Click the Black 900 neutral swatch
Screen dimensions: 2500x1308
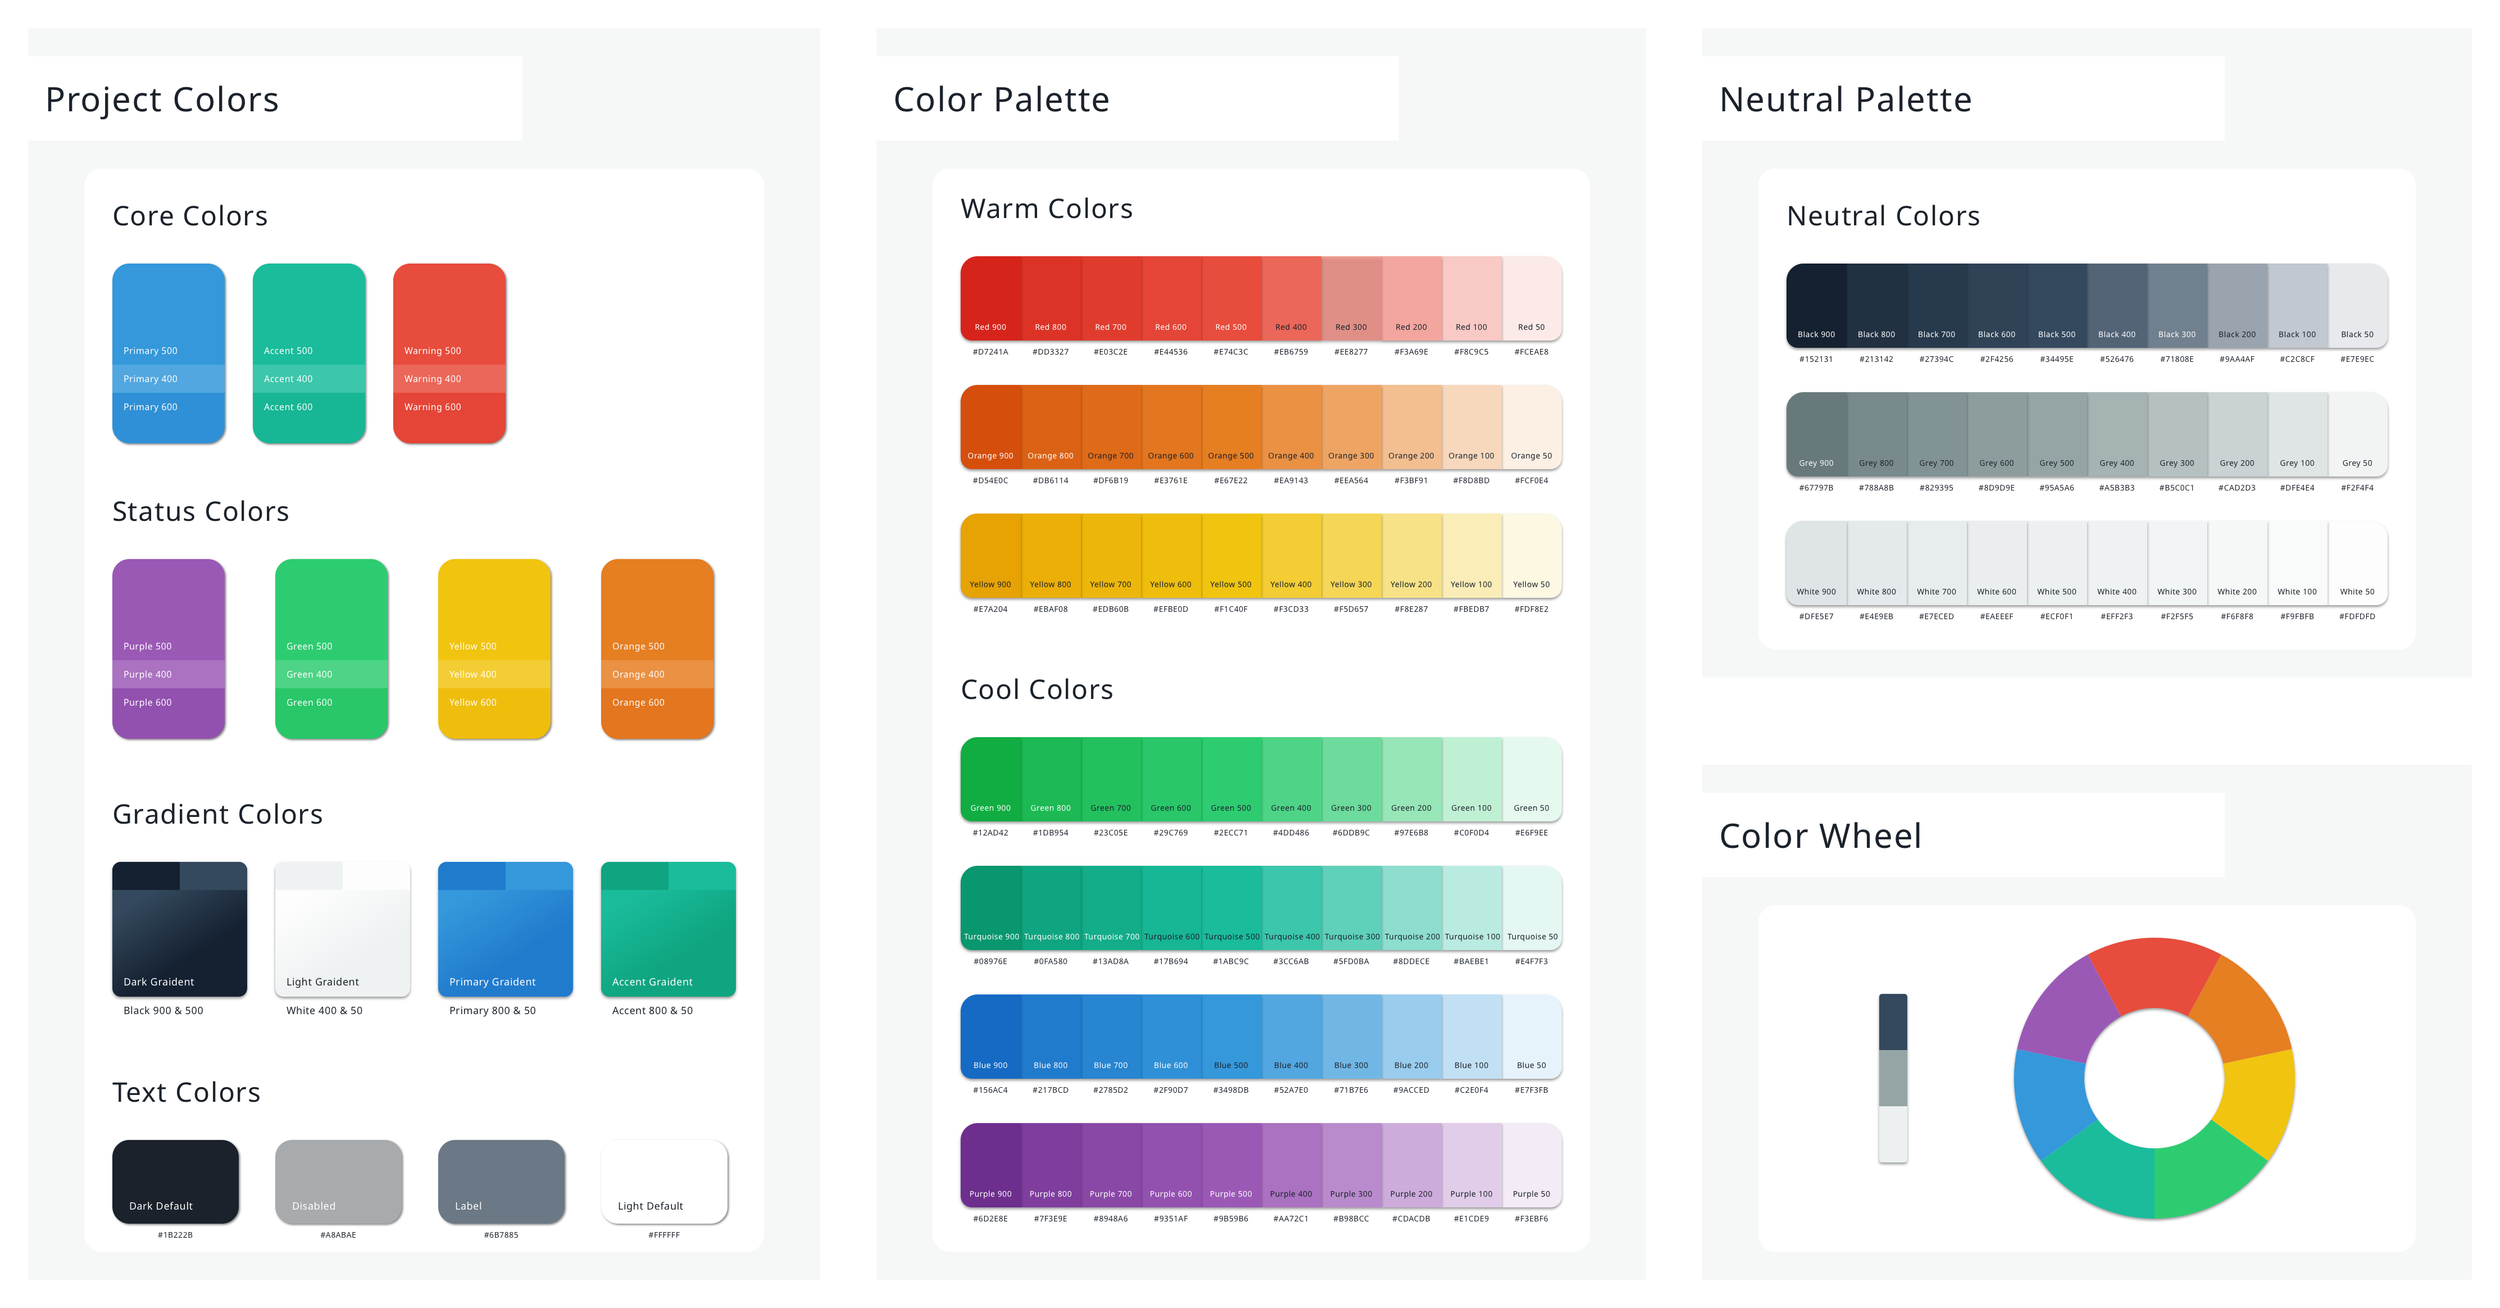[1816, 304]
